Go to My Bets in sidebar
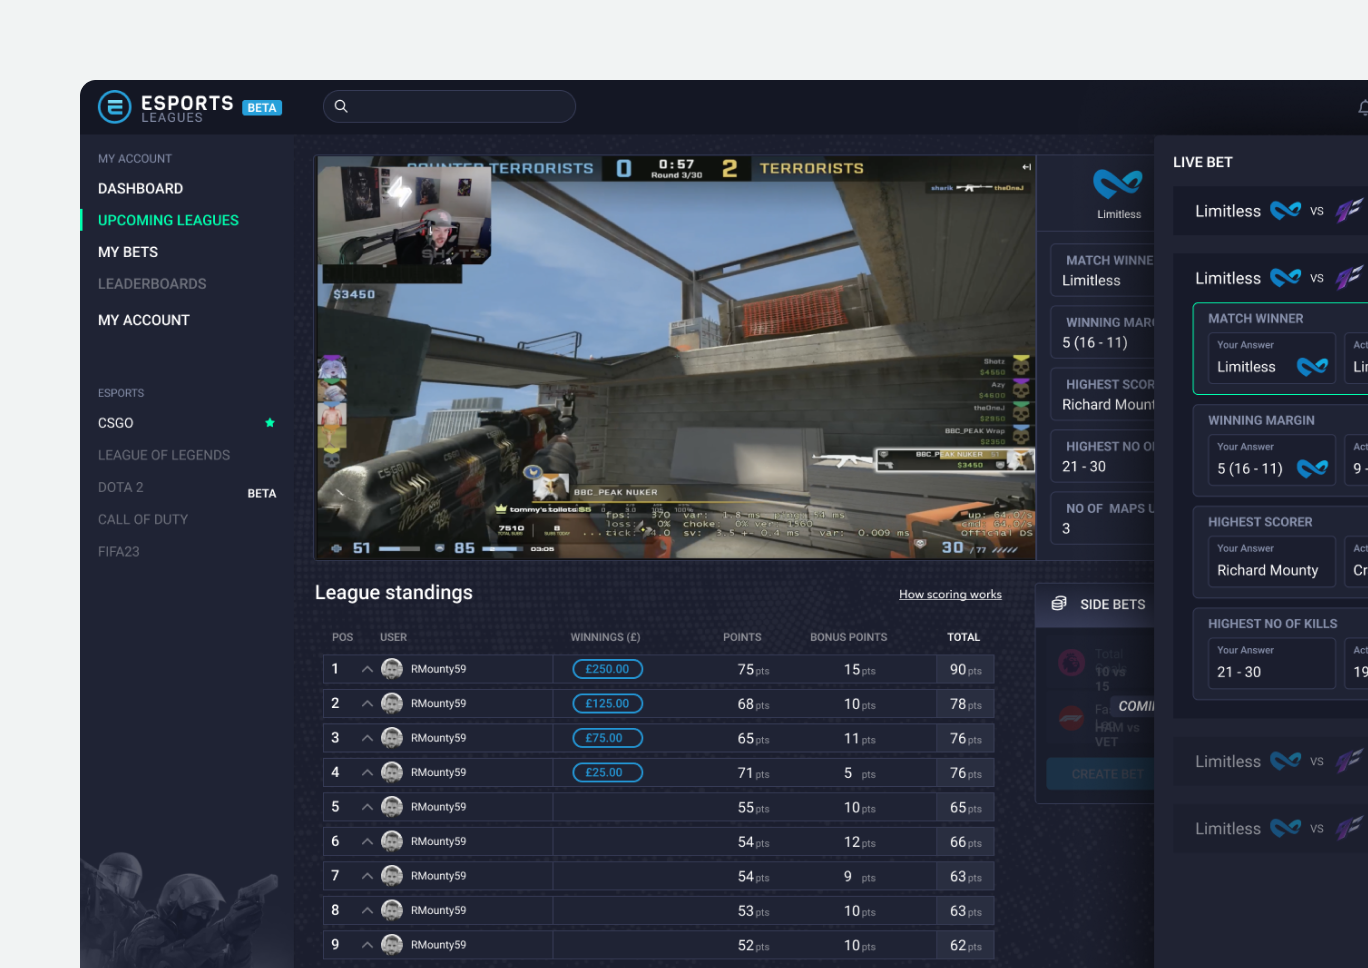 point(128,252)
